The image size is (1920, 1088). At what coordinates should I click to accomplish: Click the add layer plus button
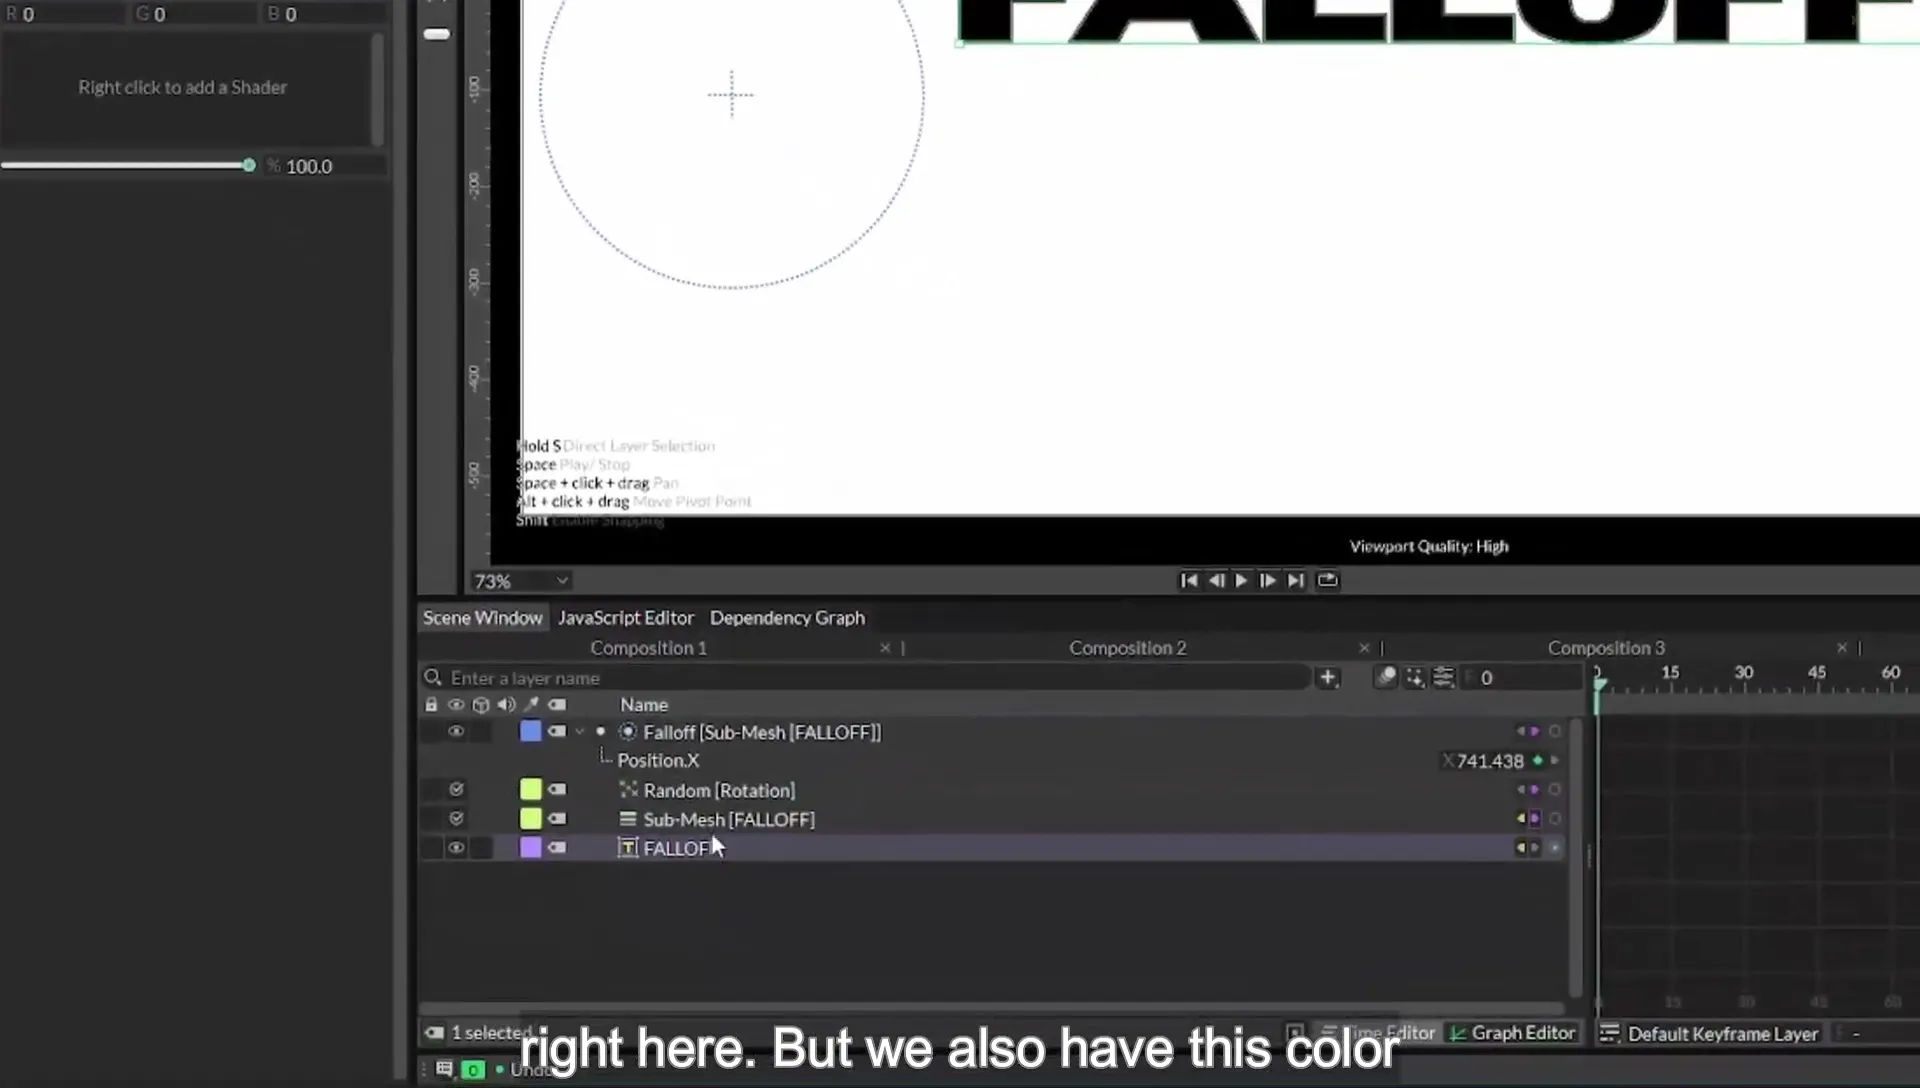[1327, 678]
